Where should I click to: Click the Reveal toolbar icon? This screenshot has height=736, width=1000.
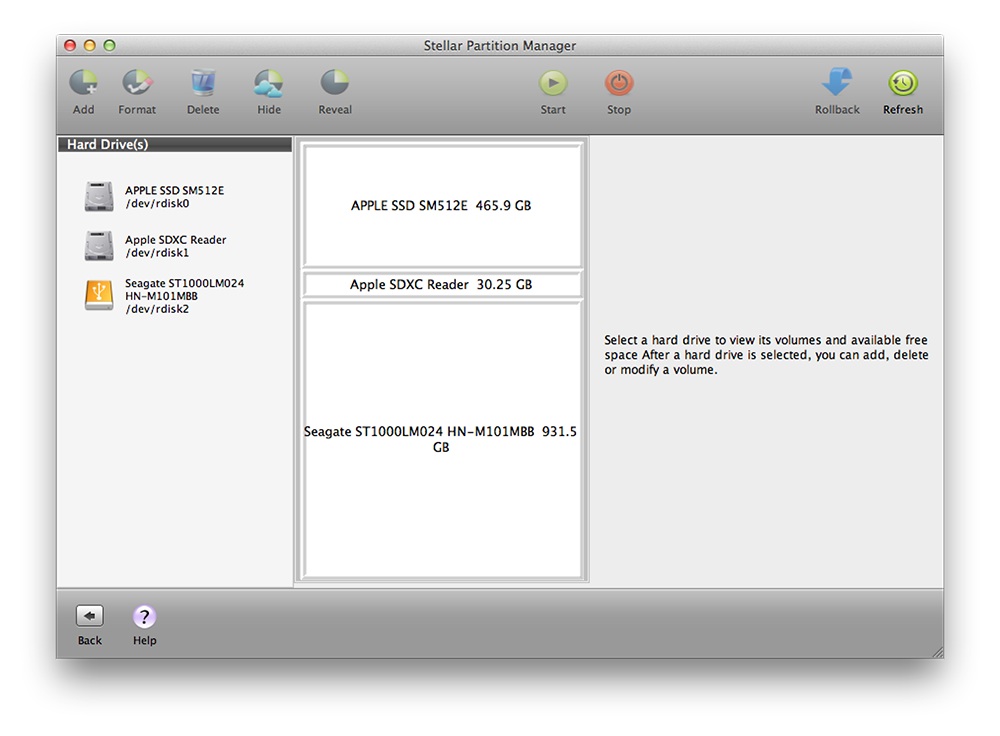coord(335,83)
